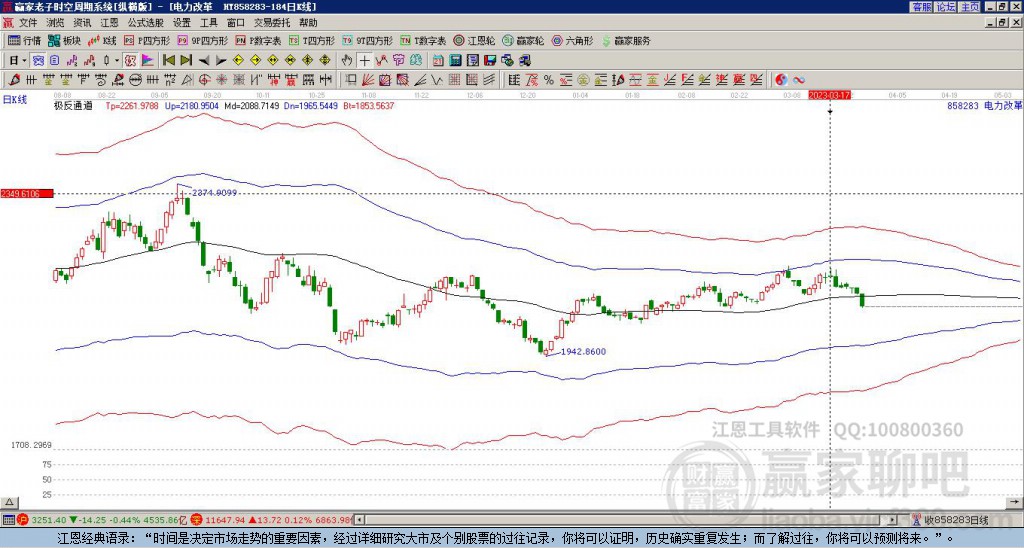Click the 板块 toolbar button

coord(65,40)
